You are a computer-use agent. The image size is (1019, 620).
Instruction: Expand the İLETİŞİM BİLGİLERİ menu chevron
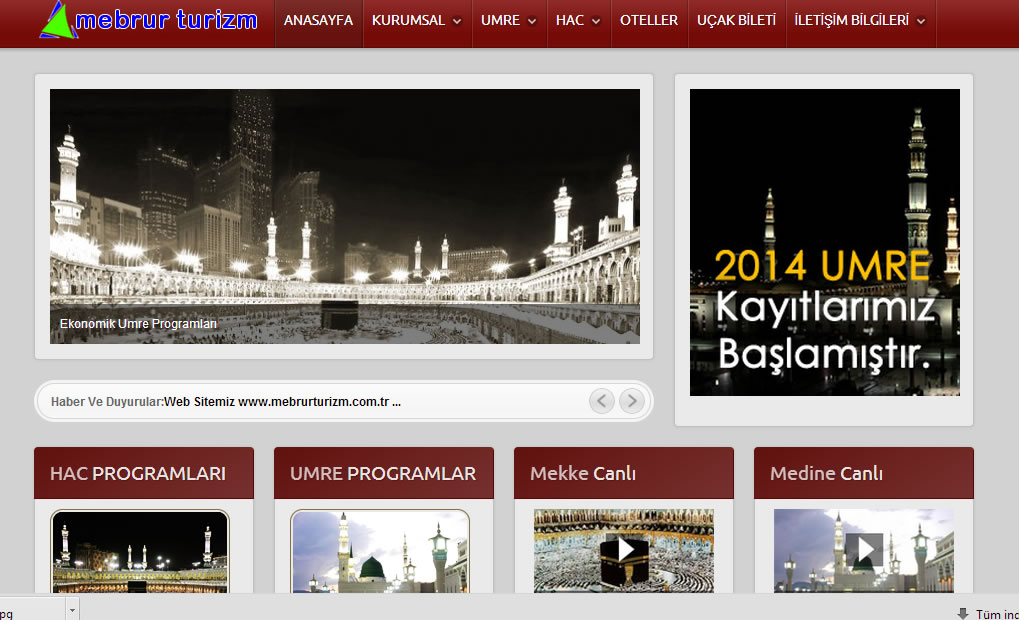pos(921,21)
